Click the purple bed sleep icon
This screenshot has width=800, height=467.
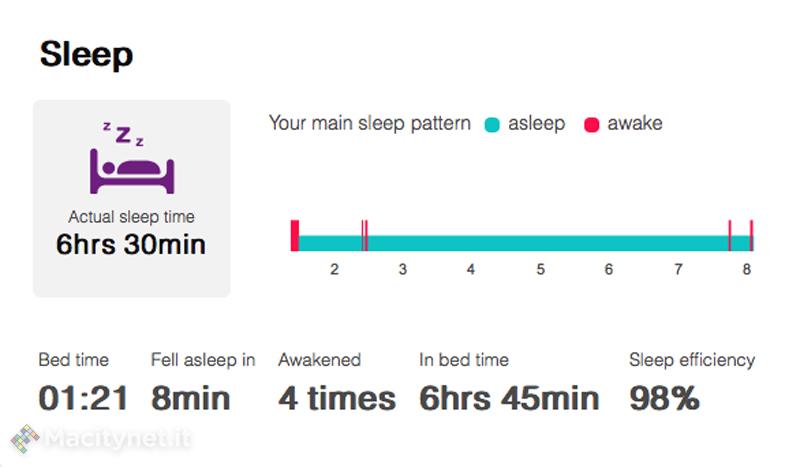pos(132,159)
